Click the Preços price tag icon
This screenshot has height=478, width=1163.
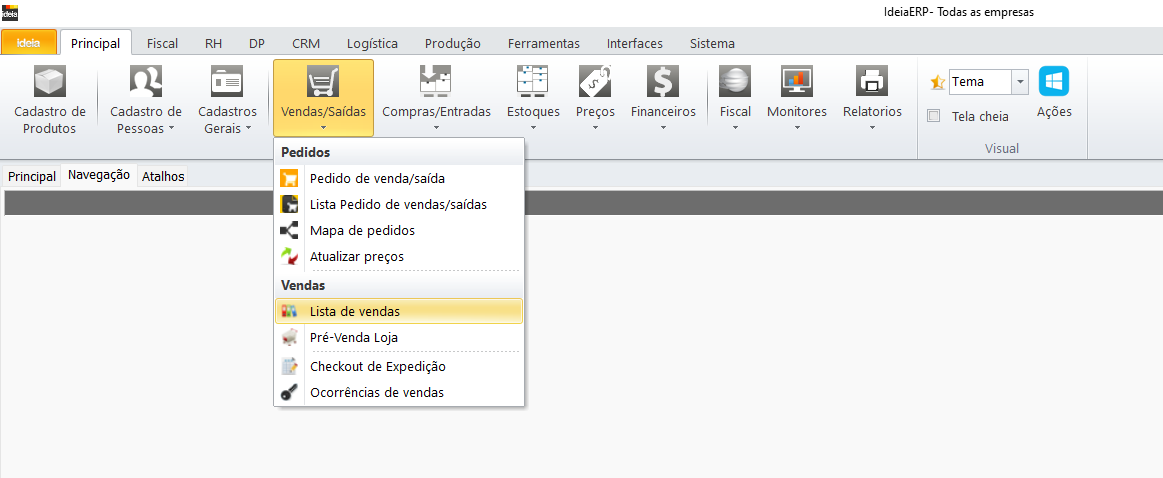[x=595, y=81]
